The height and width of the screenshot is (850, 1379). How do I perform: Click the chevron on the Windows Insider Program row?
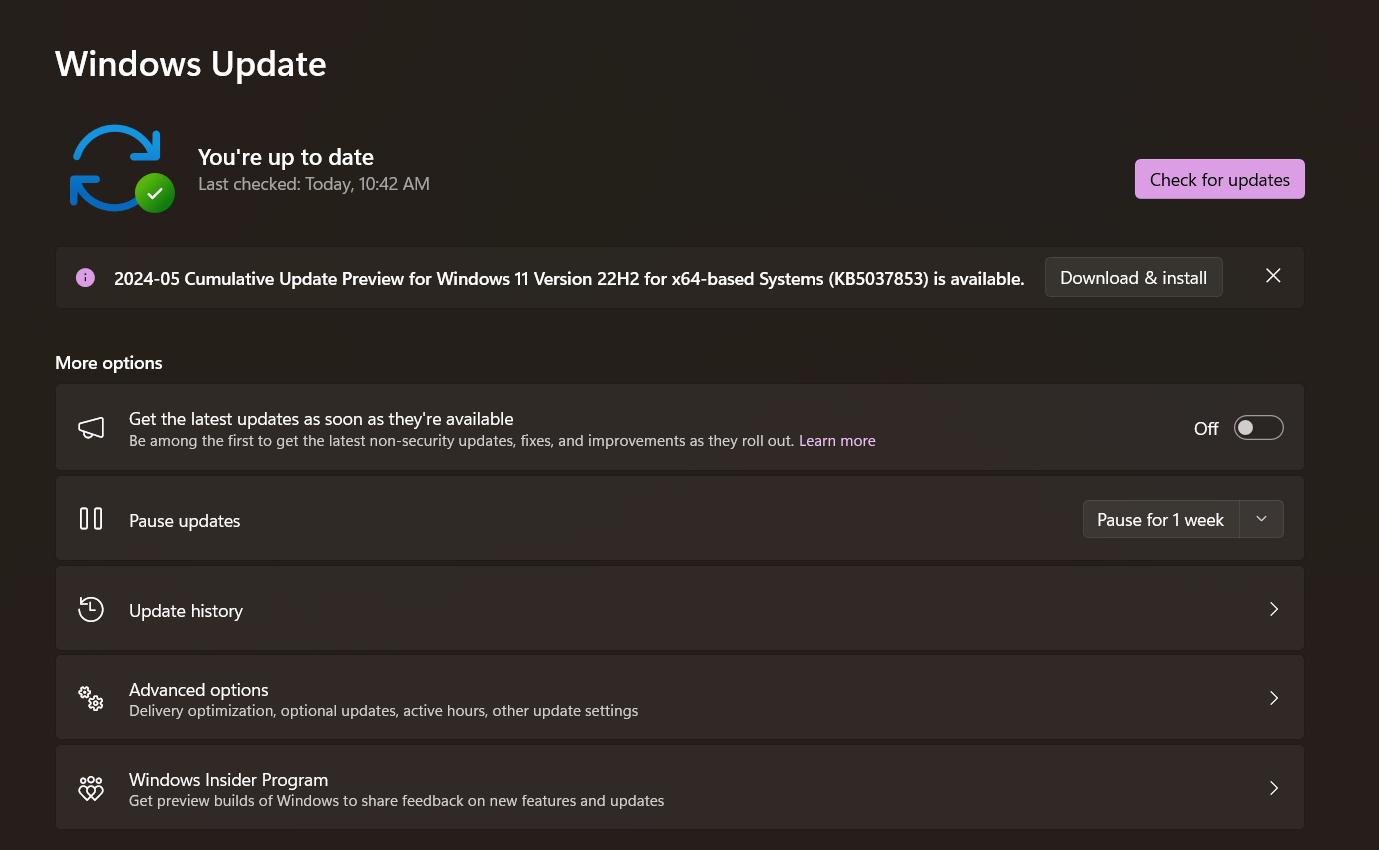[x=1274, y=788]
